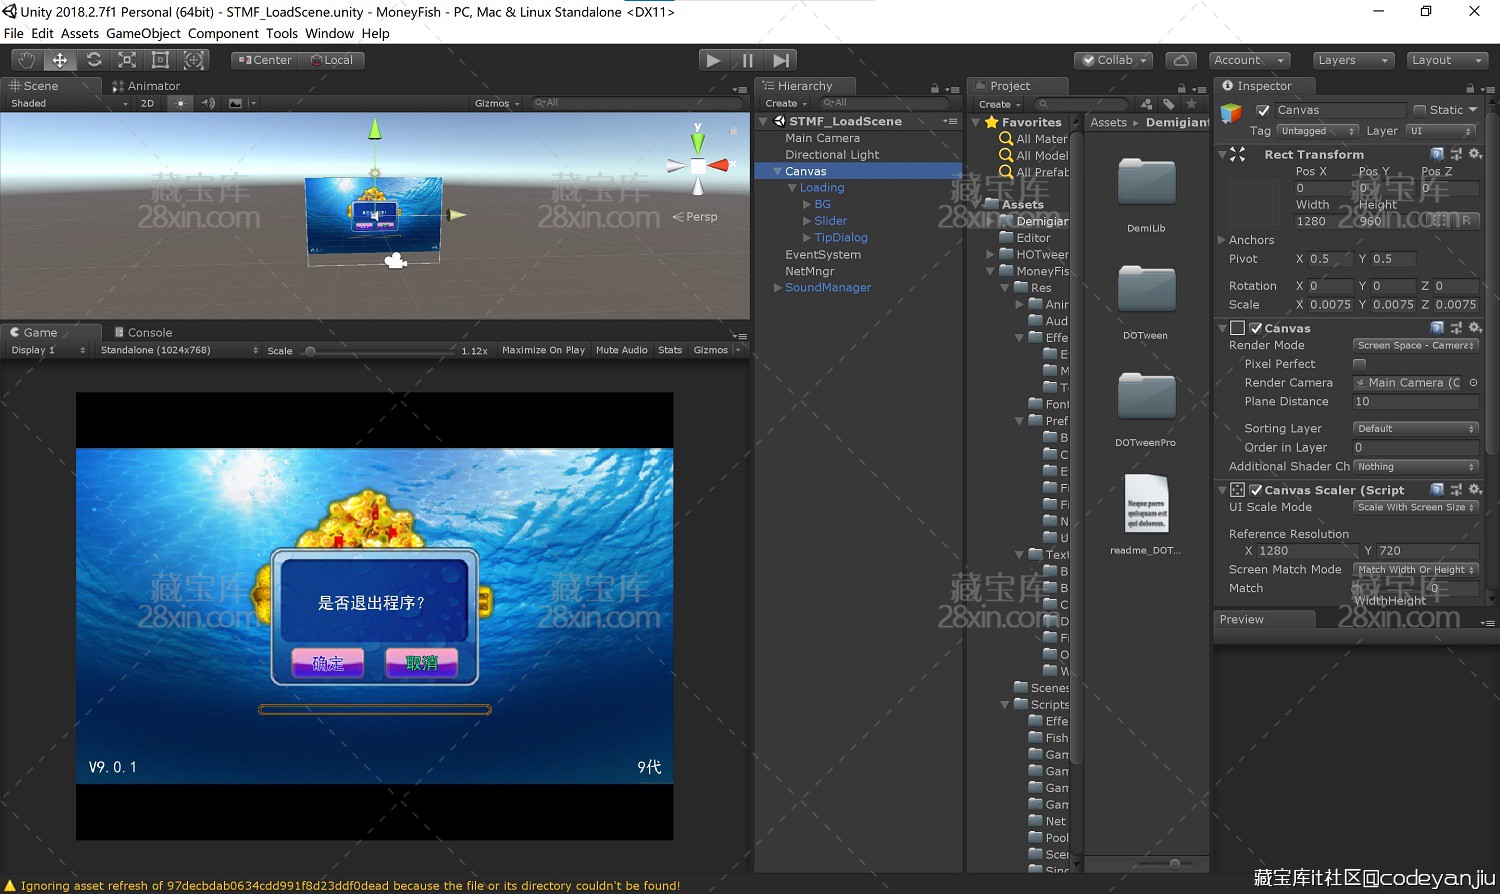Open the Cloud services icon

tap(1181, 60)
